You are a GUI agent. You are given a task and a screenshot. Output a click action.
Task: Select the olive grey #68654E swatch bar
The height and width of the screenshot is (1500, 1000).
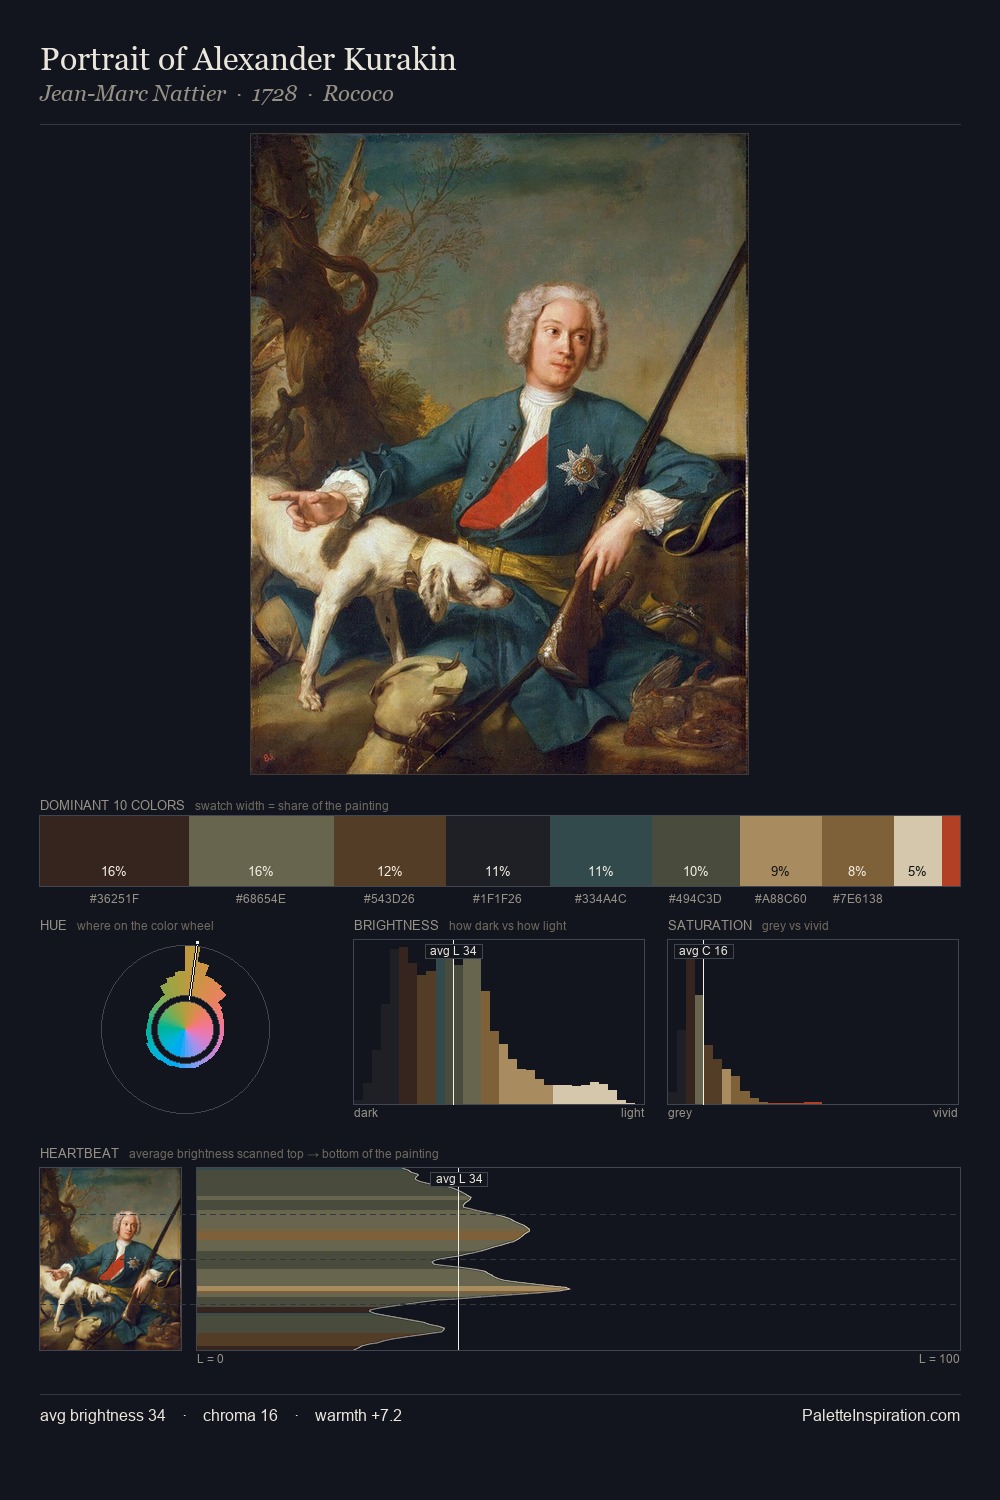click(x=261, y=851)
